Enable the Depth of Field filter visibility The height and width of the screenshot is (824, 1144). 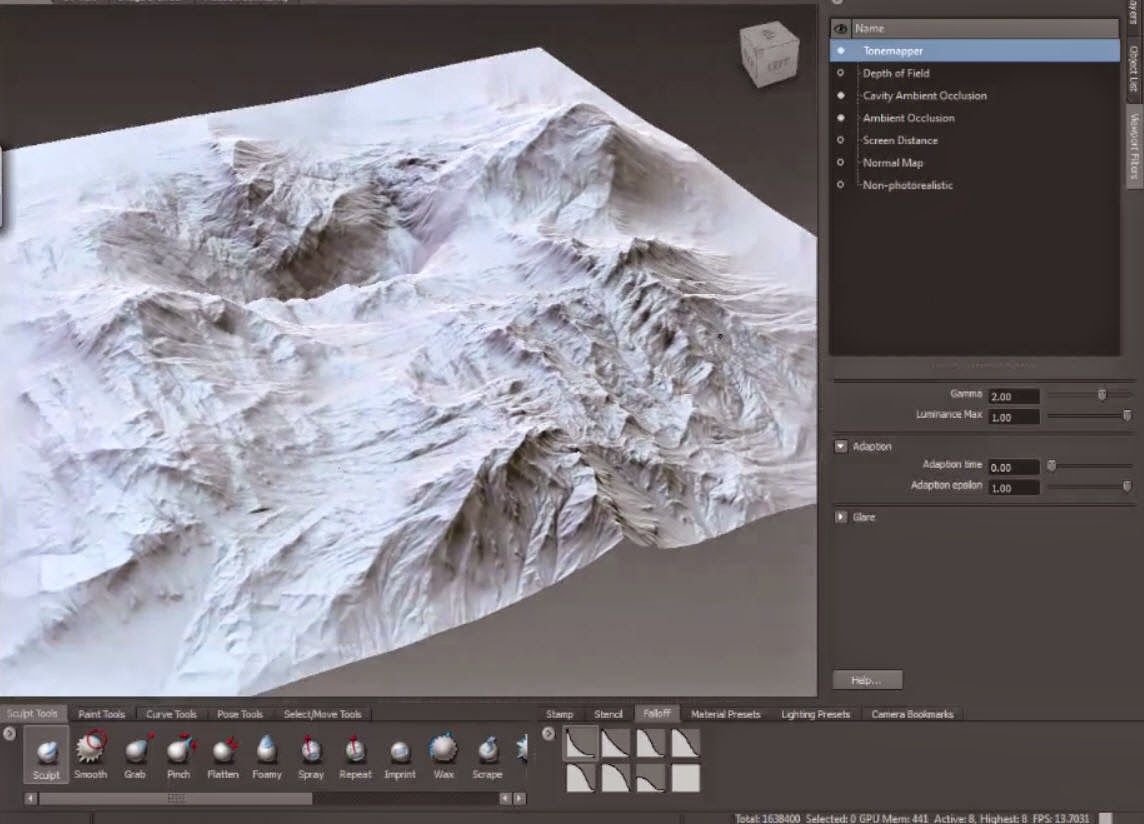pos(841,73)
